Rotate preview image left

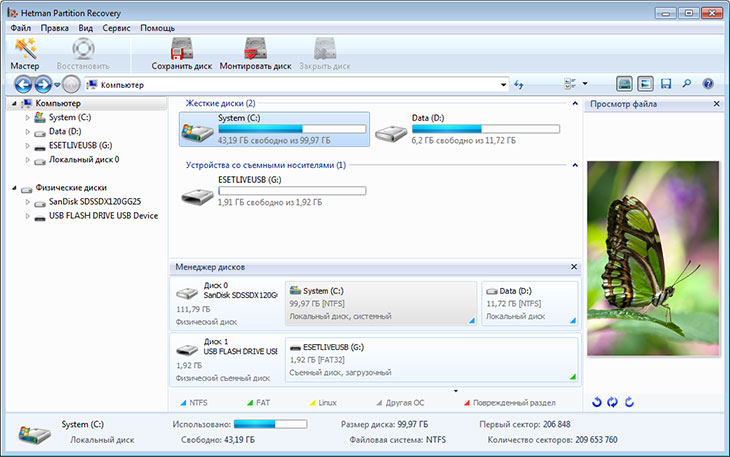(x=597, y=402)
